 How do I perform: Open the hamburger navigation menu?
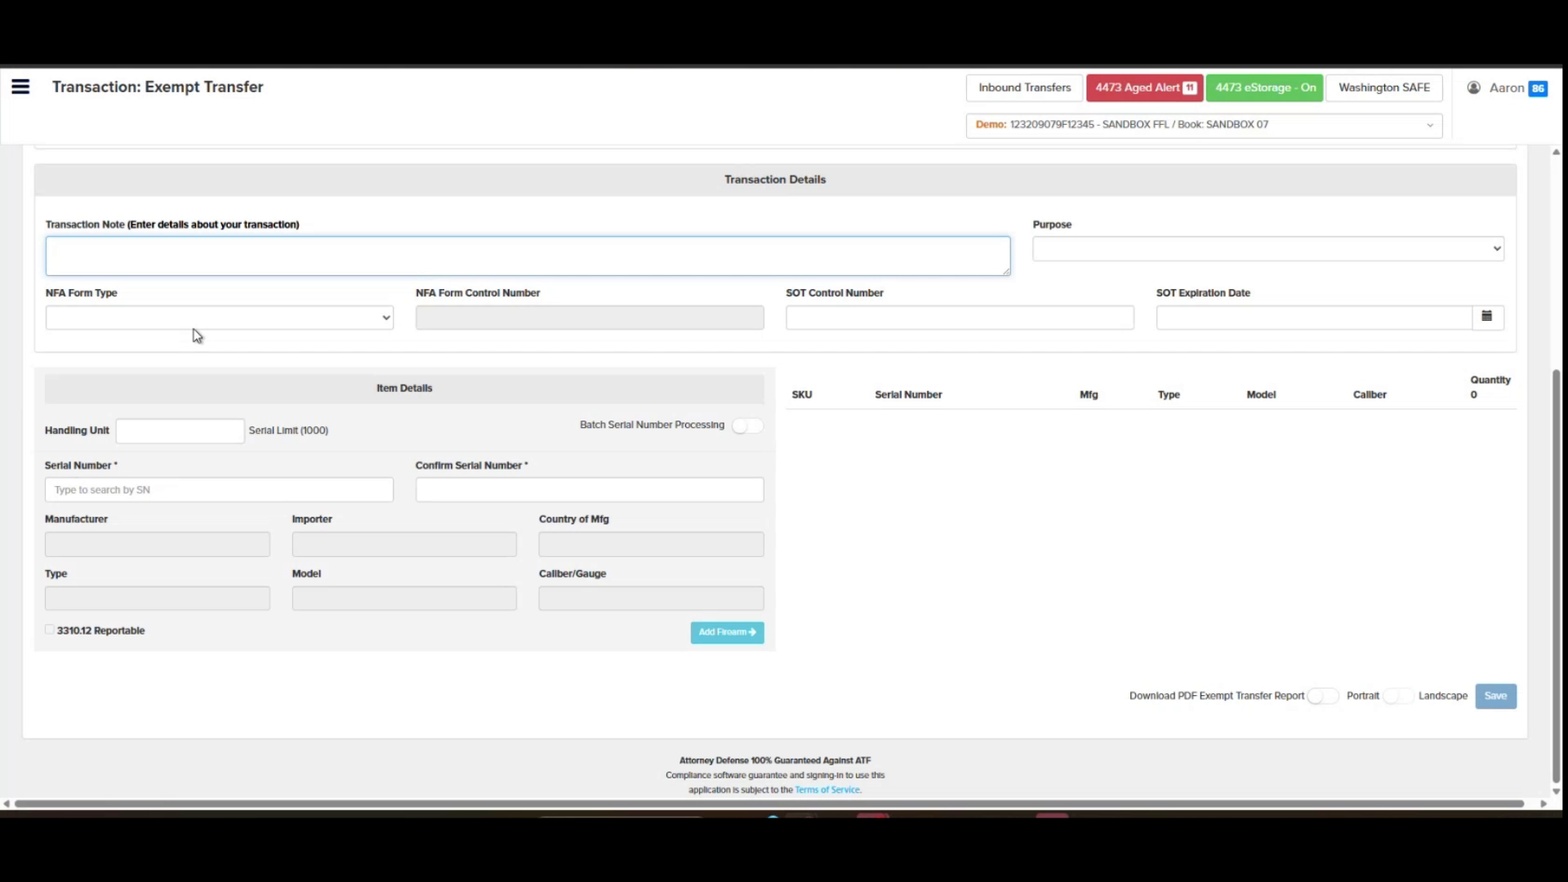click(x=20, y=87)
